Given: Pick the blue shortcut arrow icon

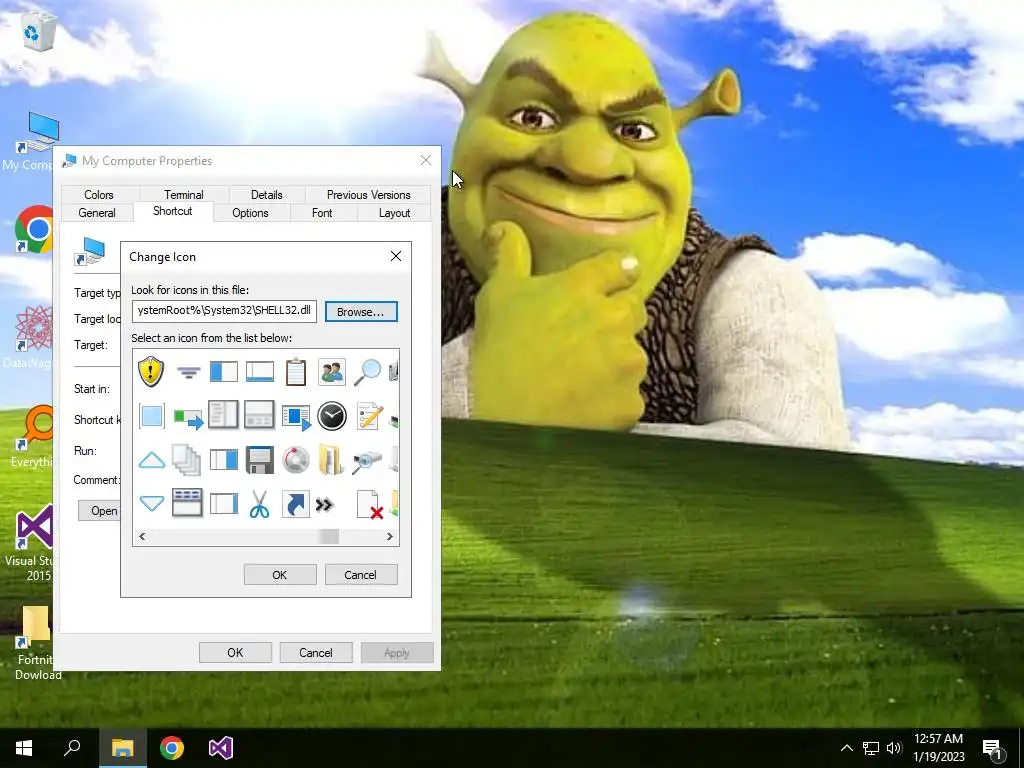Looking at the screenshot, I should click(x=295, y=504).
